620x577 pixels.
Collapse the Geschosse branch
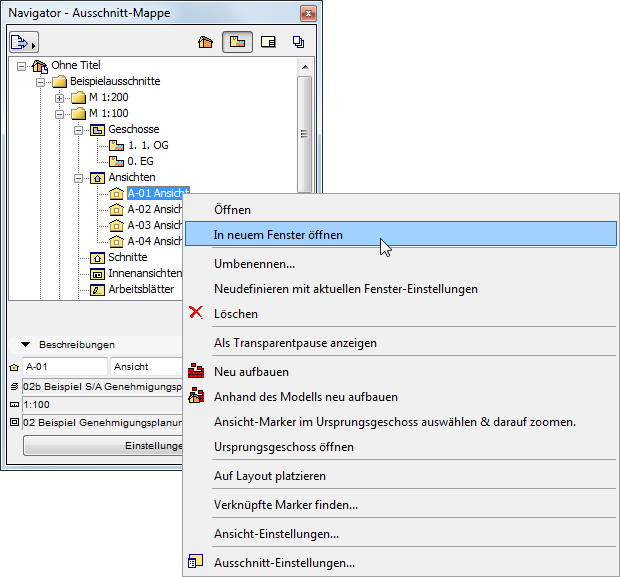click(78, 130)
